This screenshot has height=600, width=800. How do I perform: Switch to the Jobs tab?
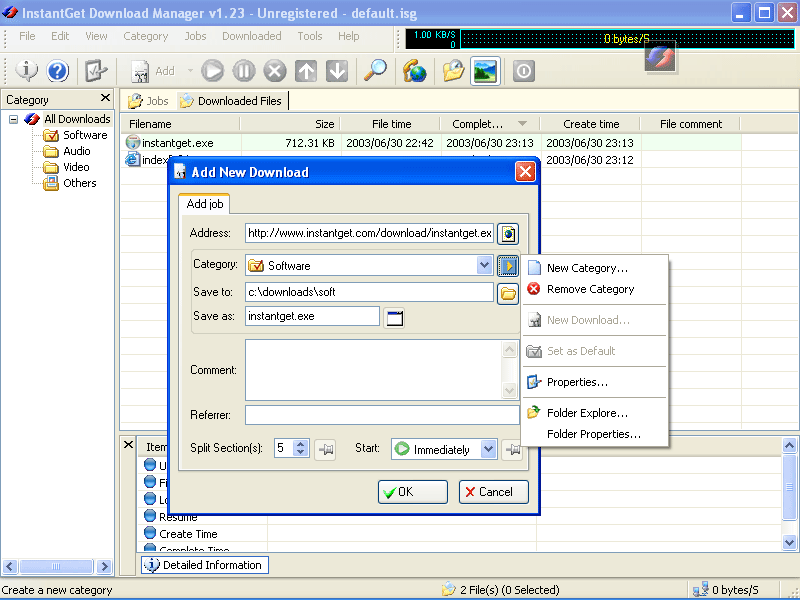(x=148, y=101)
